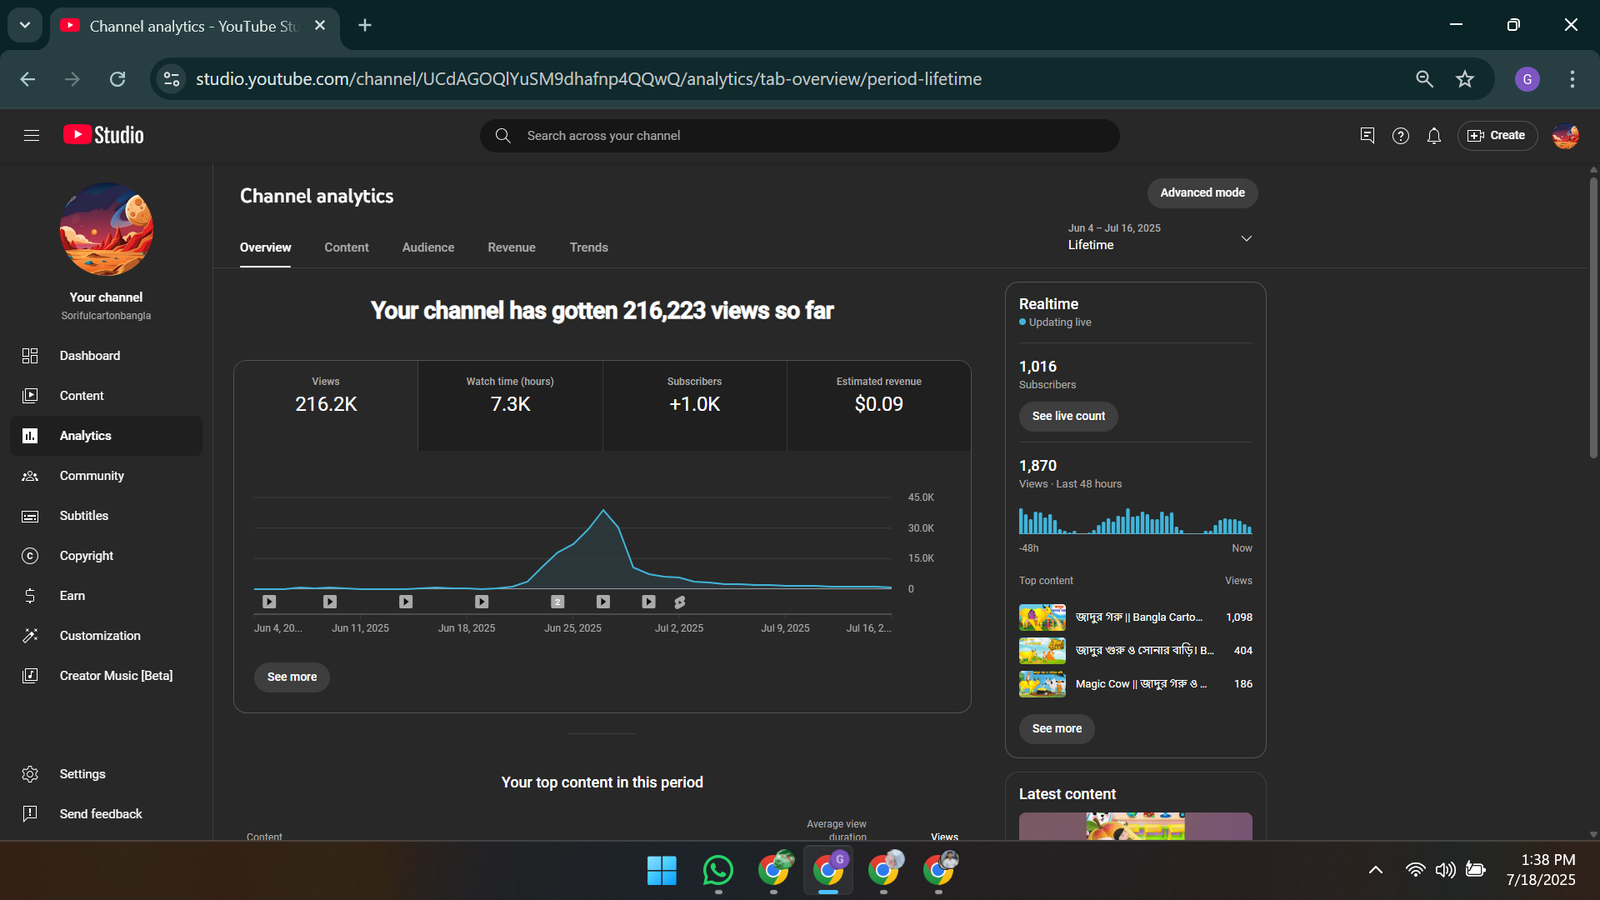Click See live count
Screen dimensions: 1600x900
1068,416
